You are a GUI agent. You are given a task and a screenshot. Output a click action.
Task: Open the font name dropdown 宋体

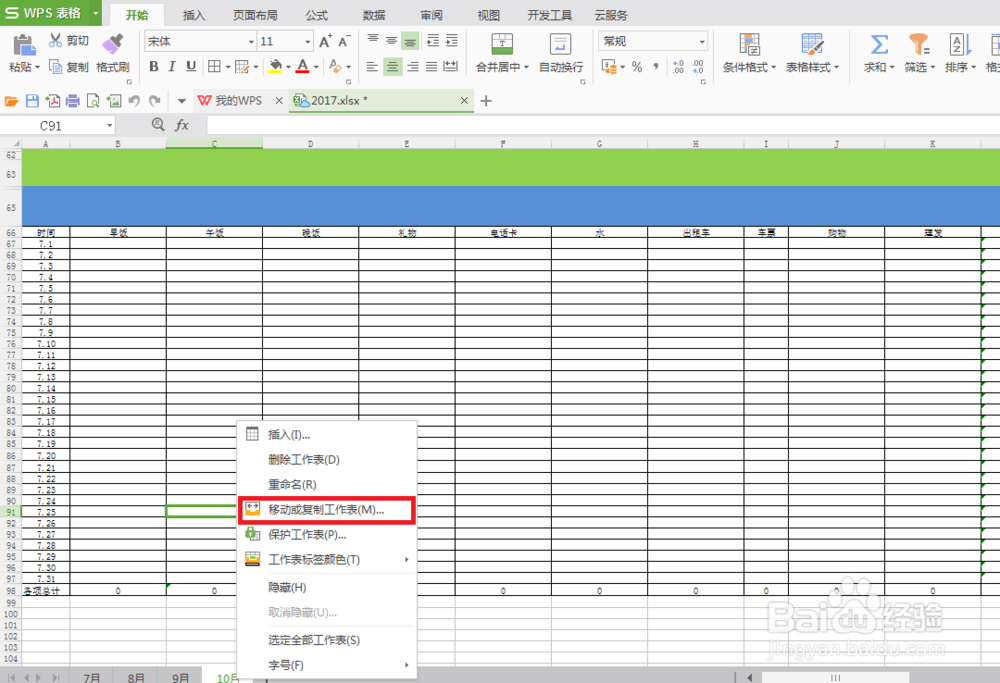(251, 41)
